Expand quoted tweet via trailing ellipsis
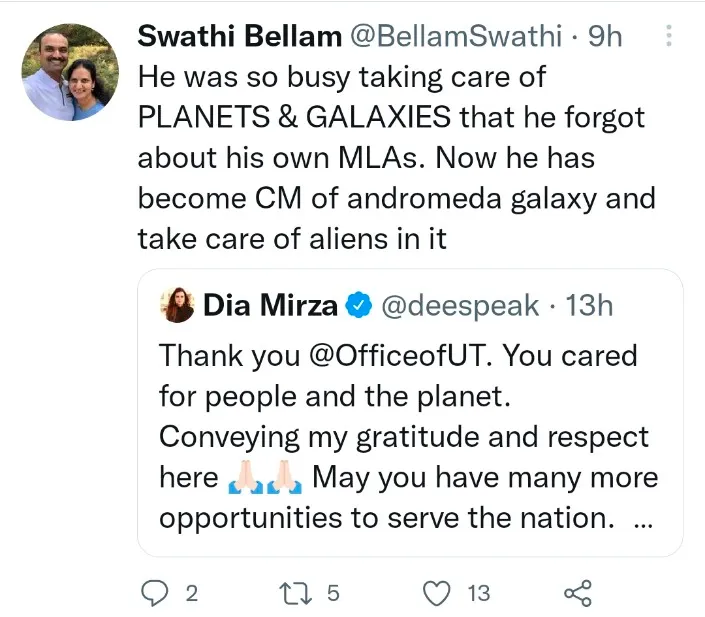Image resolution: width=705 pixels, height=617 pixels. [643, 524]
